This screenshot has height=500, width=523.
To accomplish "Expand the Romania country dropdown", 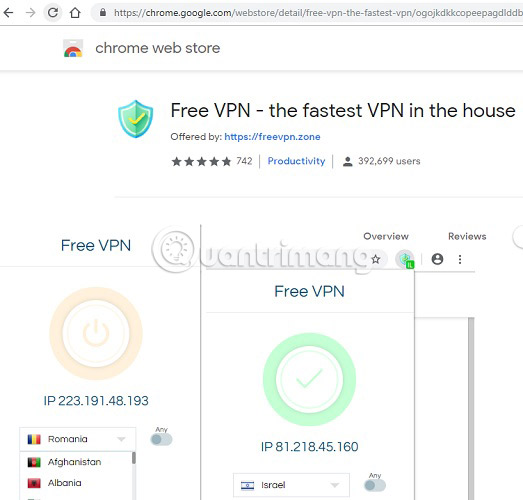I will click(x=78, y=439).
